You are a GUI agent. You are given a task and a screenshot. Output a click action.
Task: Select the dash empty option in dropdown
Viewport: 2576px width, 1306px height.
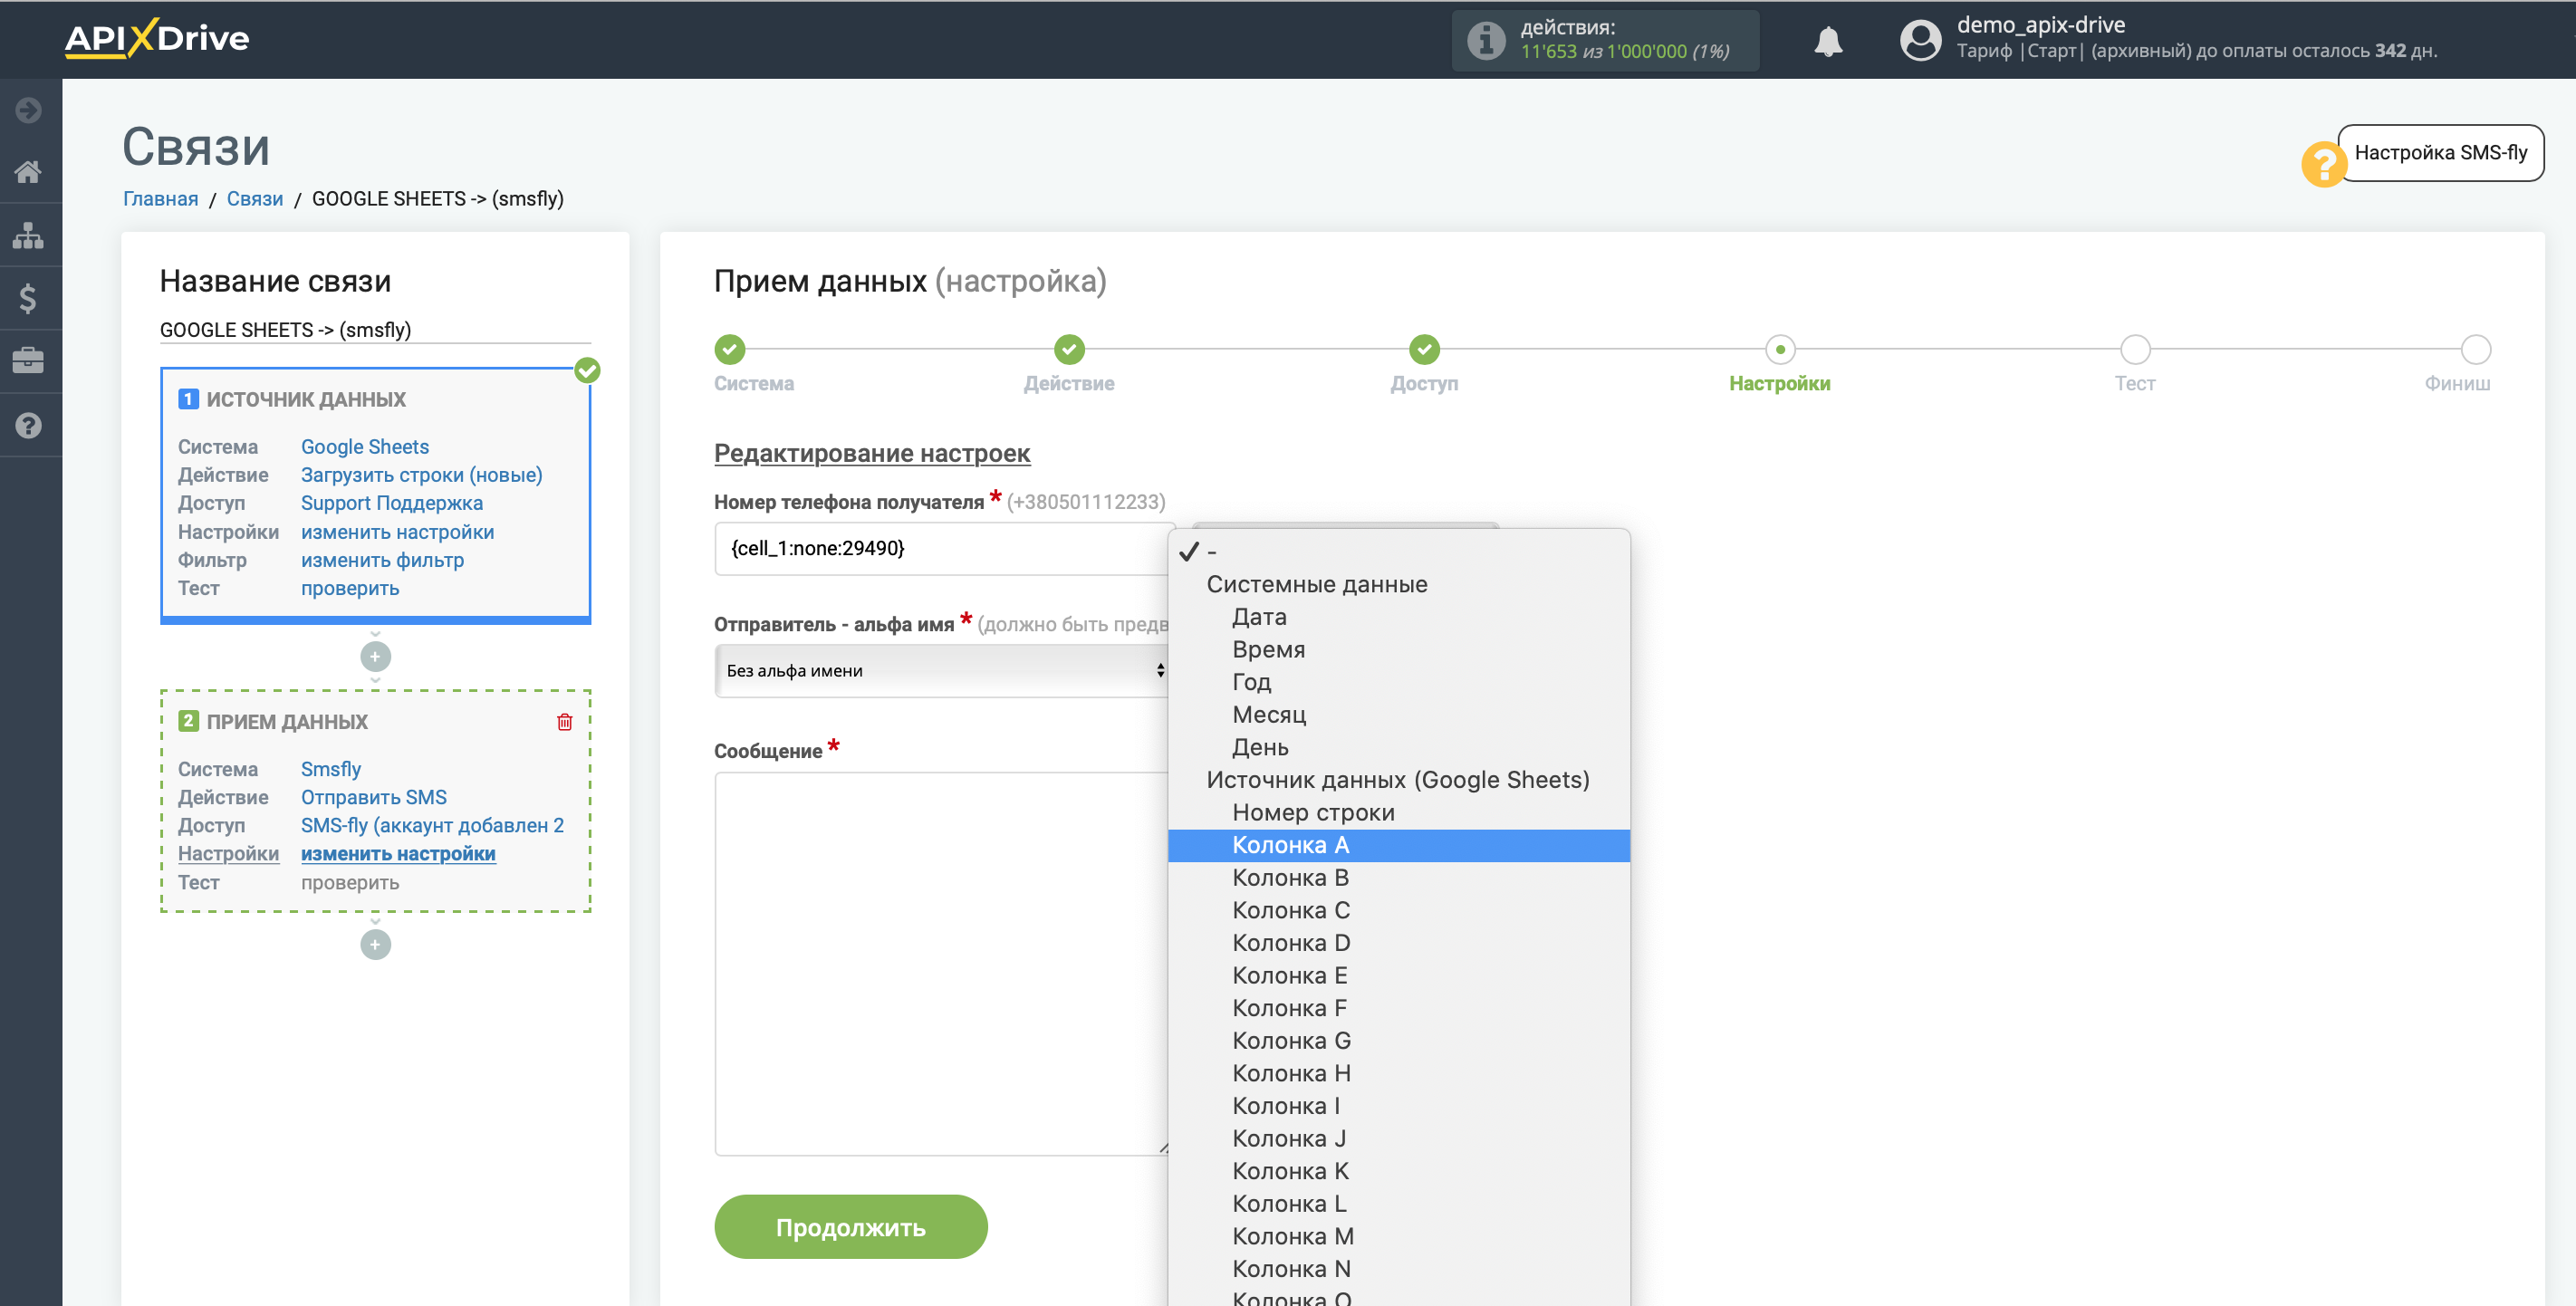[x=1399, y=552]
